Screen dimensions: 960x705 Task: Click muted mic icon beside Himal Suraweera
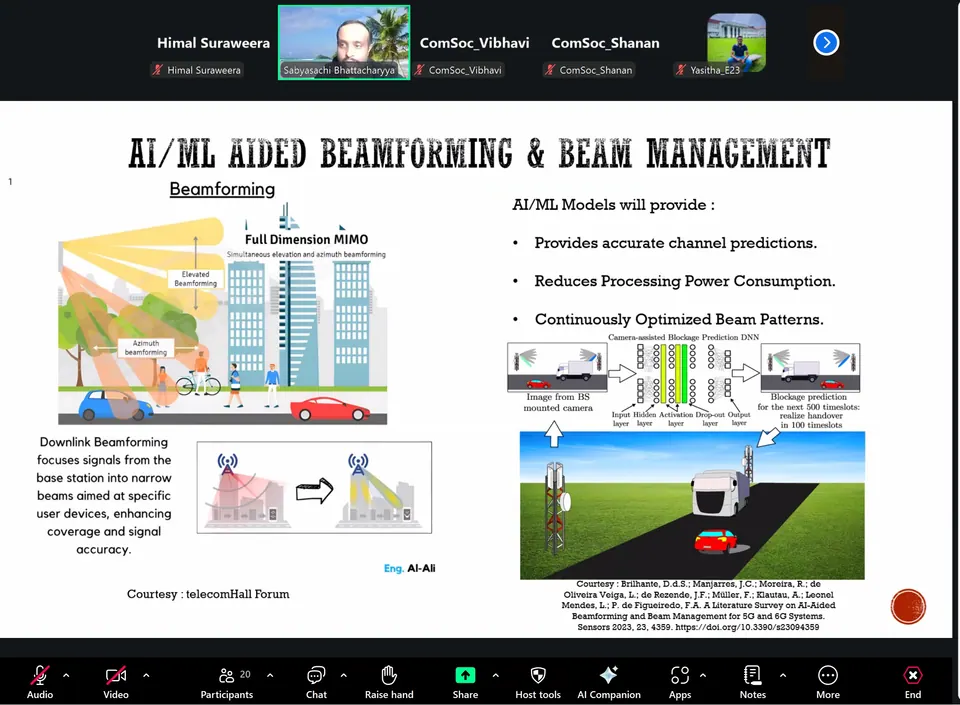158,70
